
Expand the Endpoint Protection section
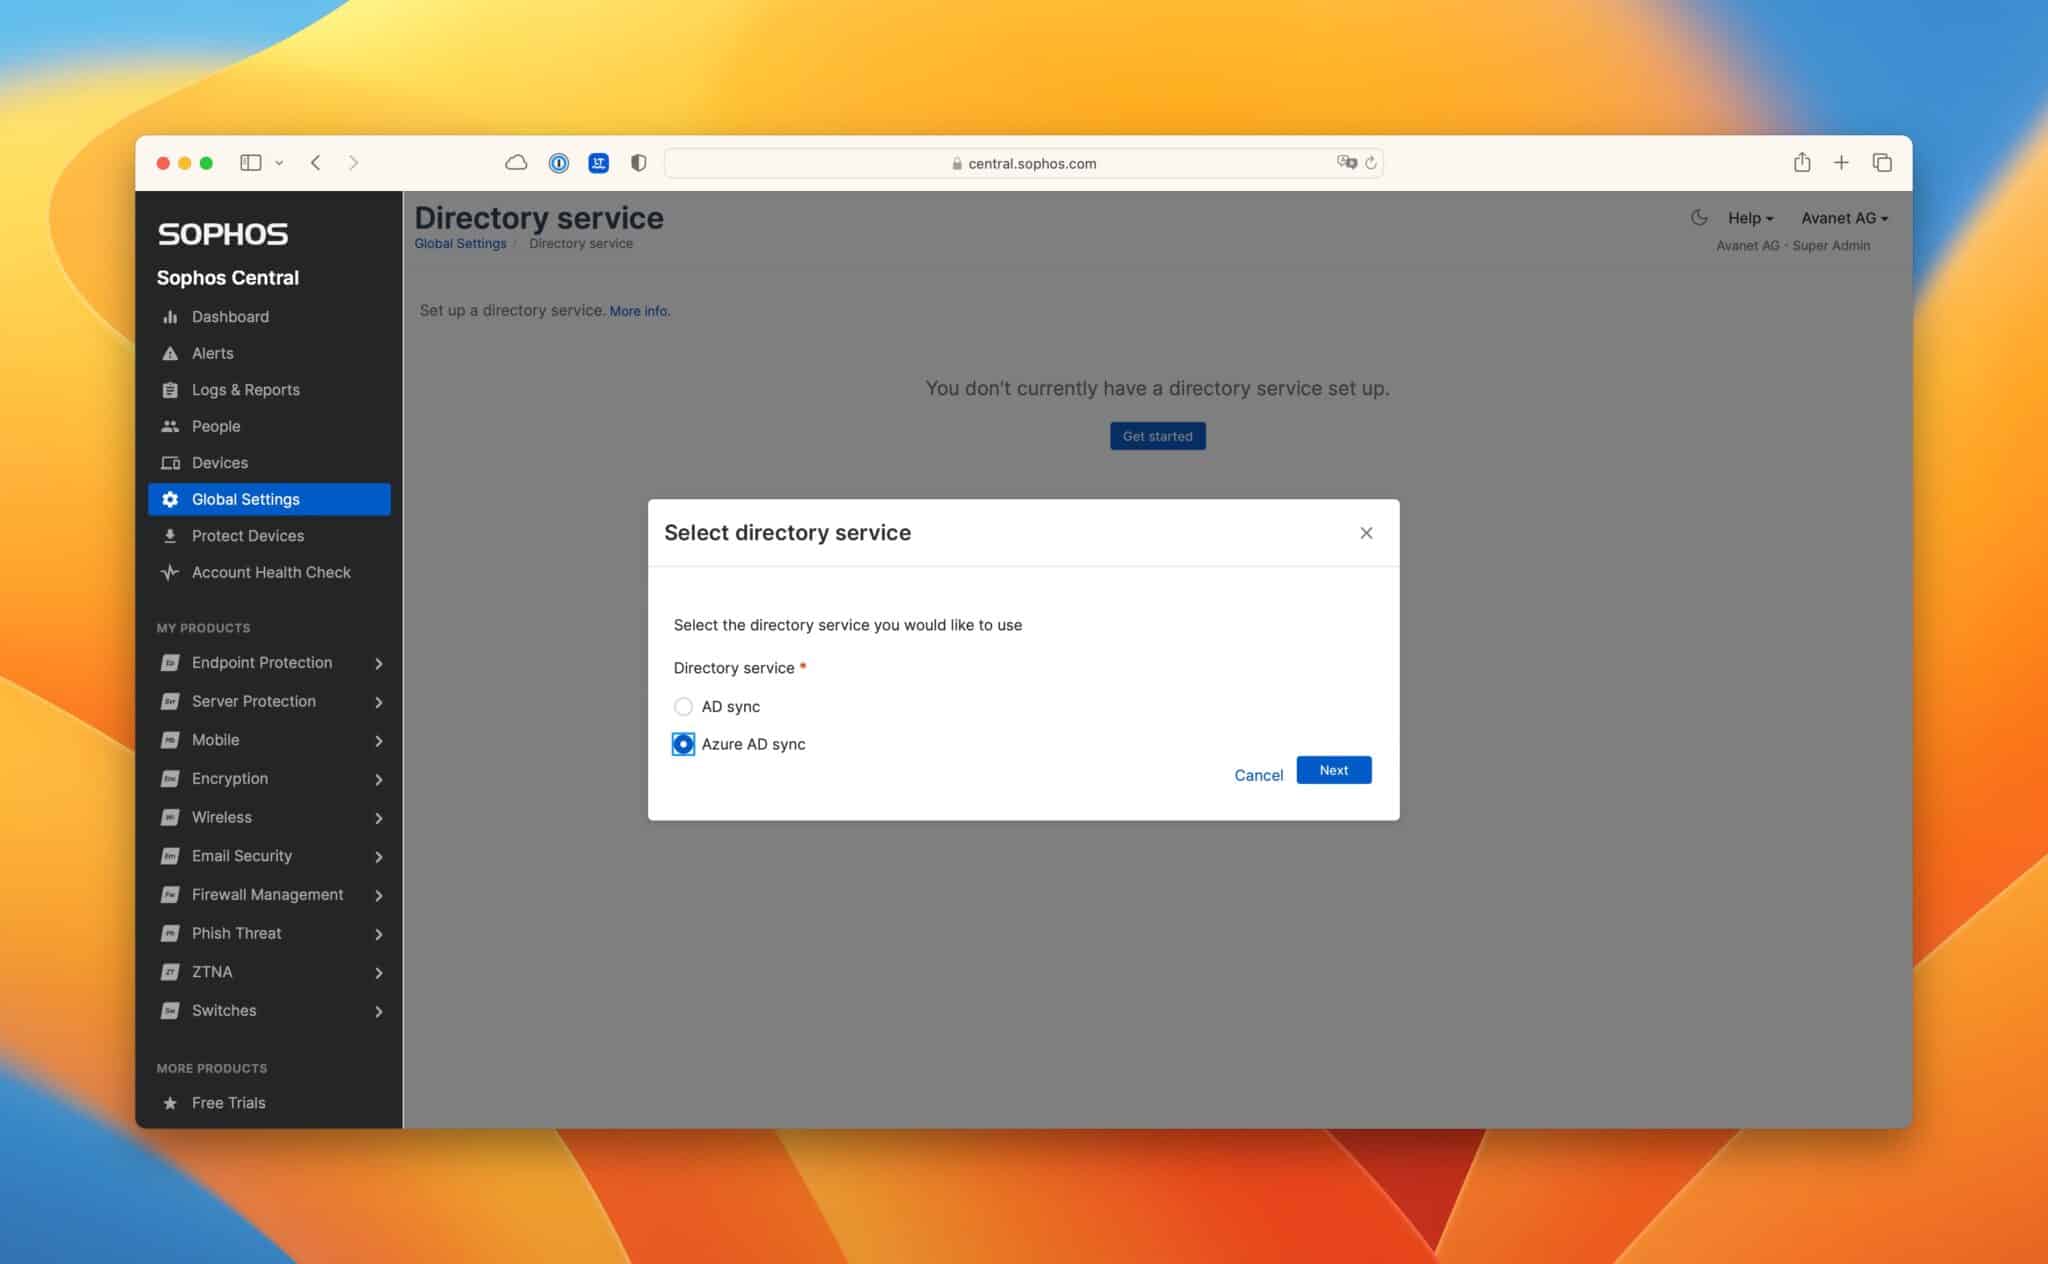[261, 662]
